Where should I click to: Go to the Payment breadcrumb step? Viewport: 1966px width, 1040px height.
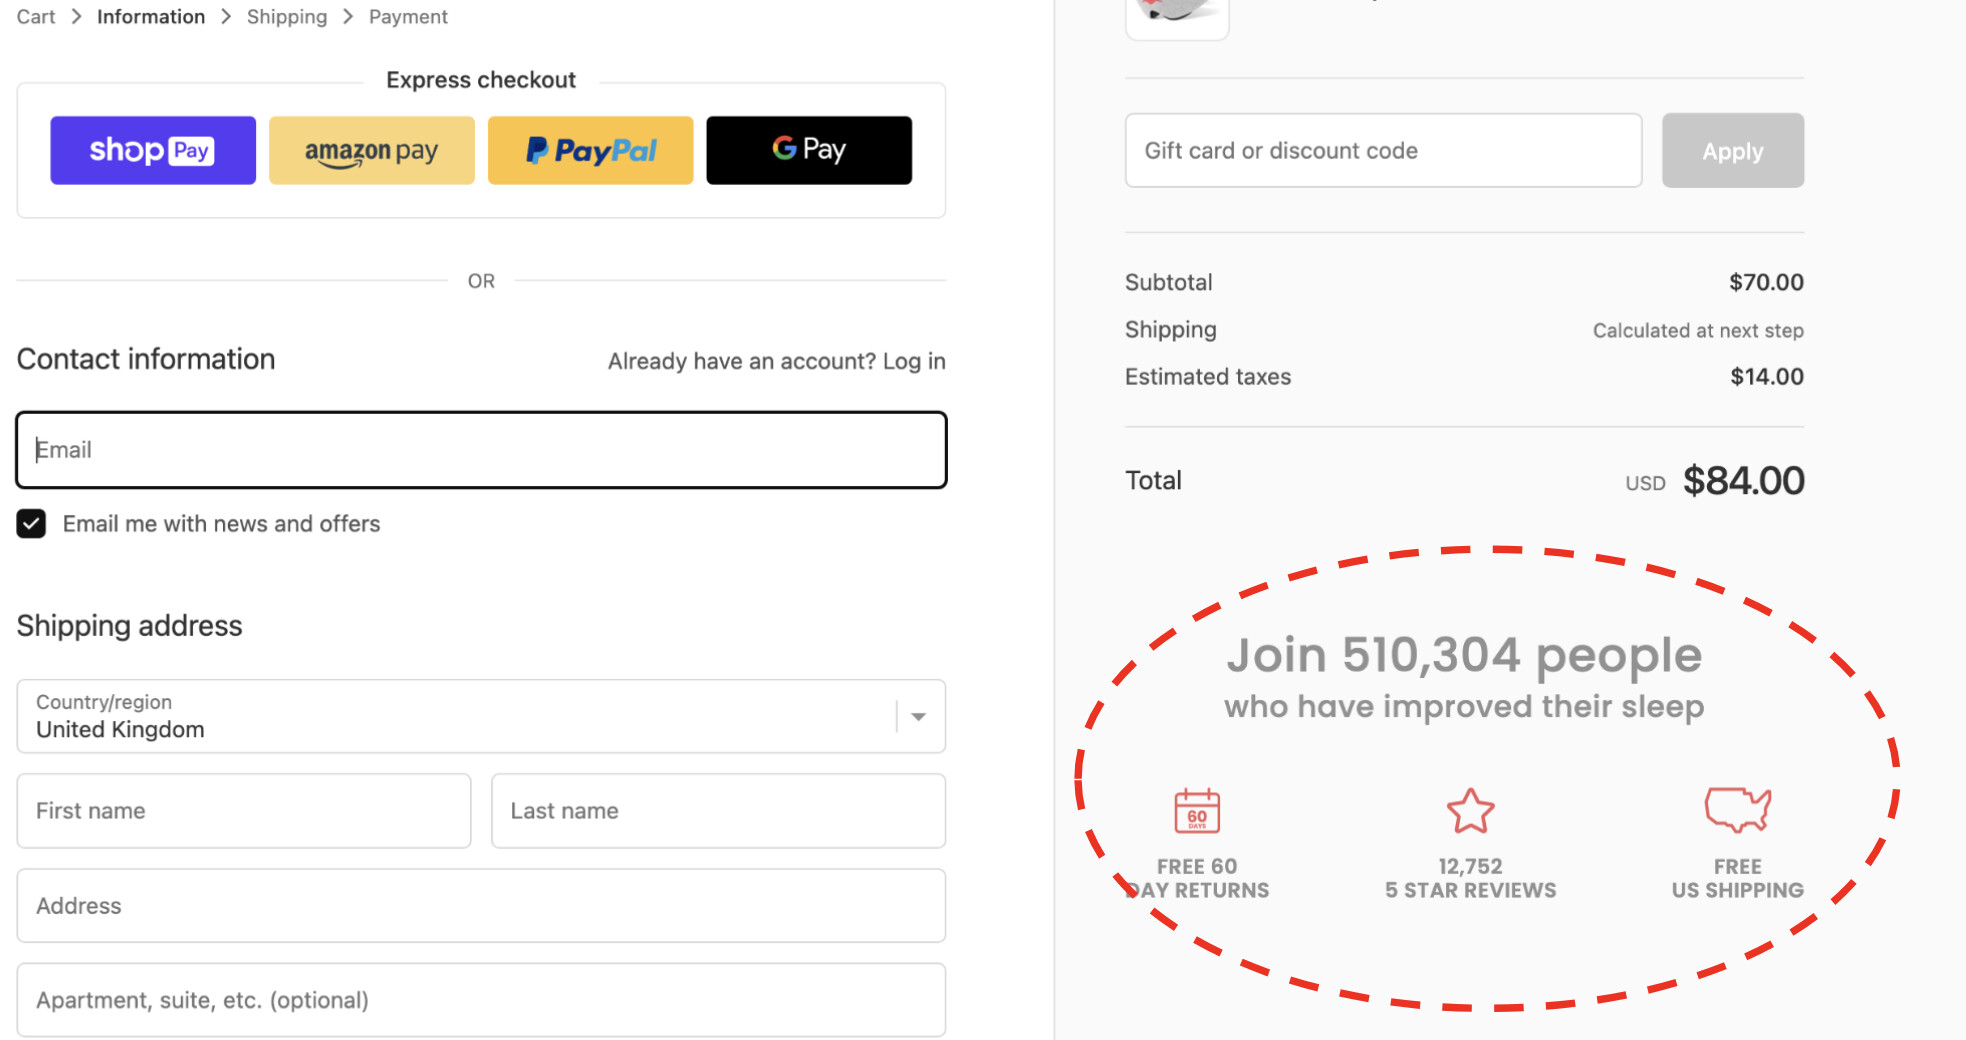coord(408,17)
